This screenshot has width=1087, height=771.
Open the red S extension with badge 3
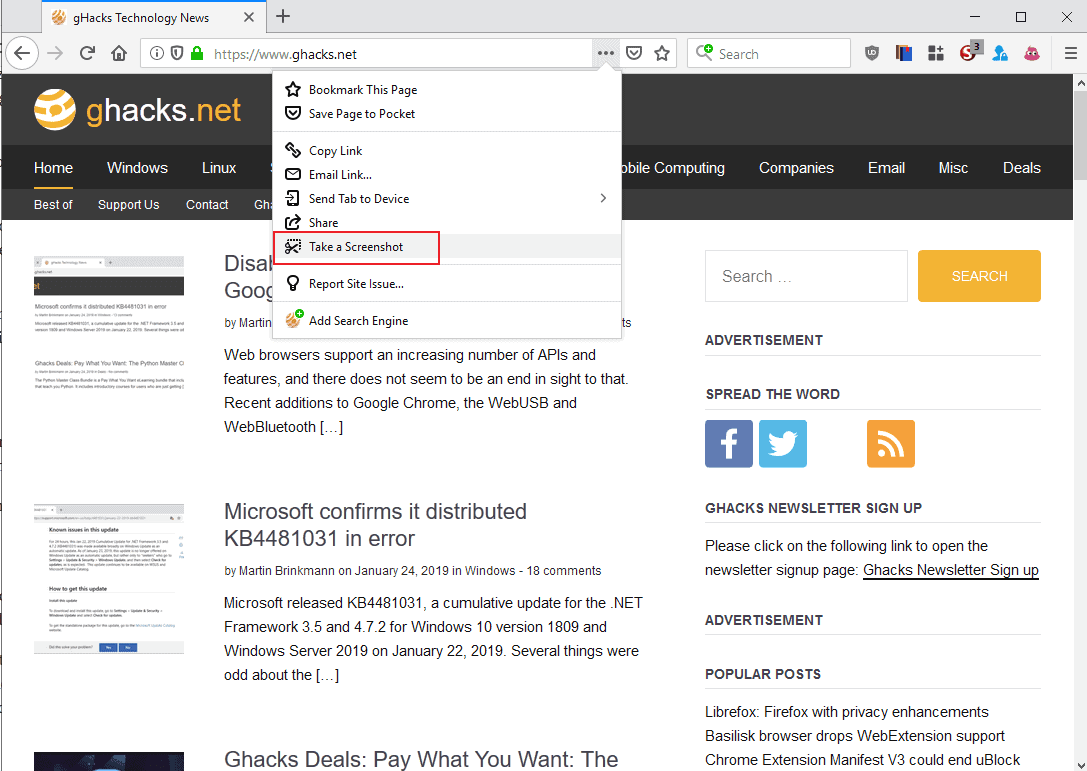[969, 52]
